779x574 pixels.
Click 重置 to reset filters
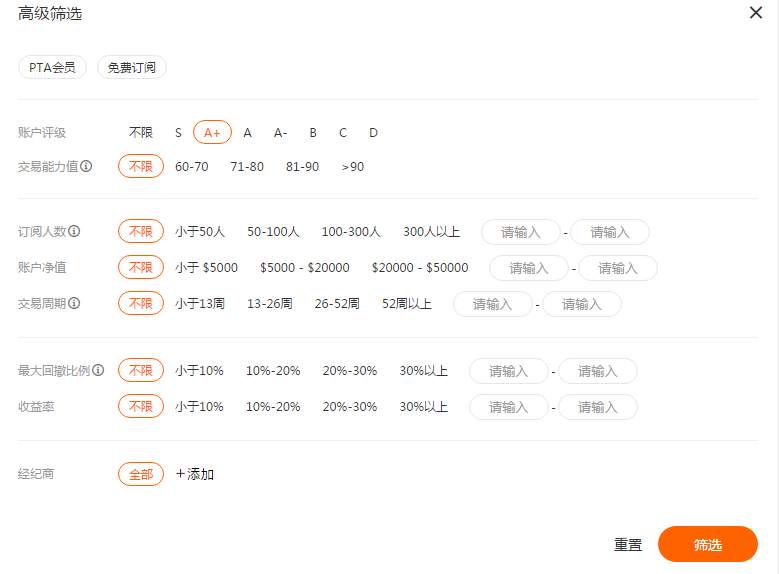pos(628,545)
